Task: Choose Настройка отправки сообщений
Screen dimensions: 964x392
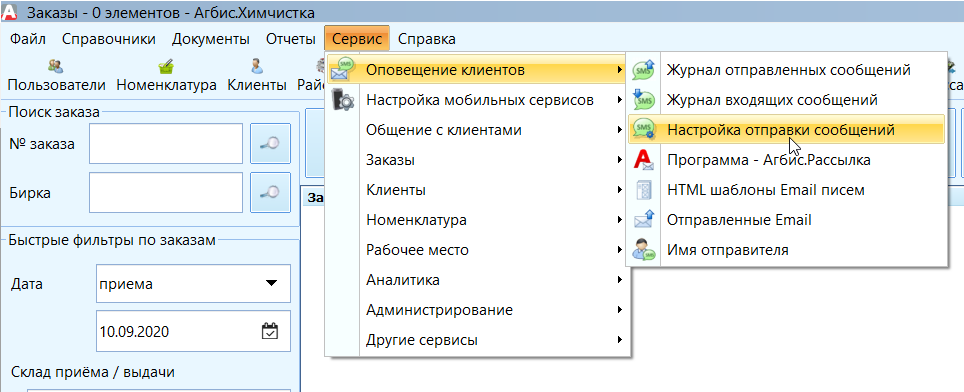Action: (x=786, y=130)
